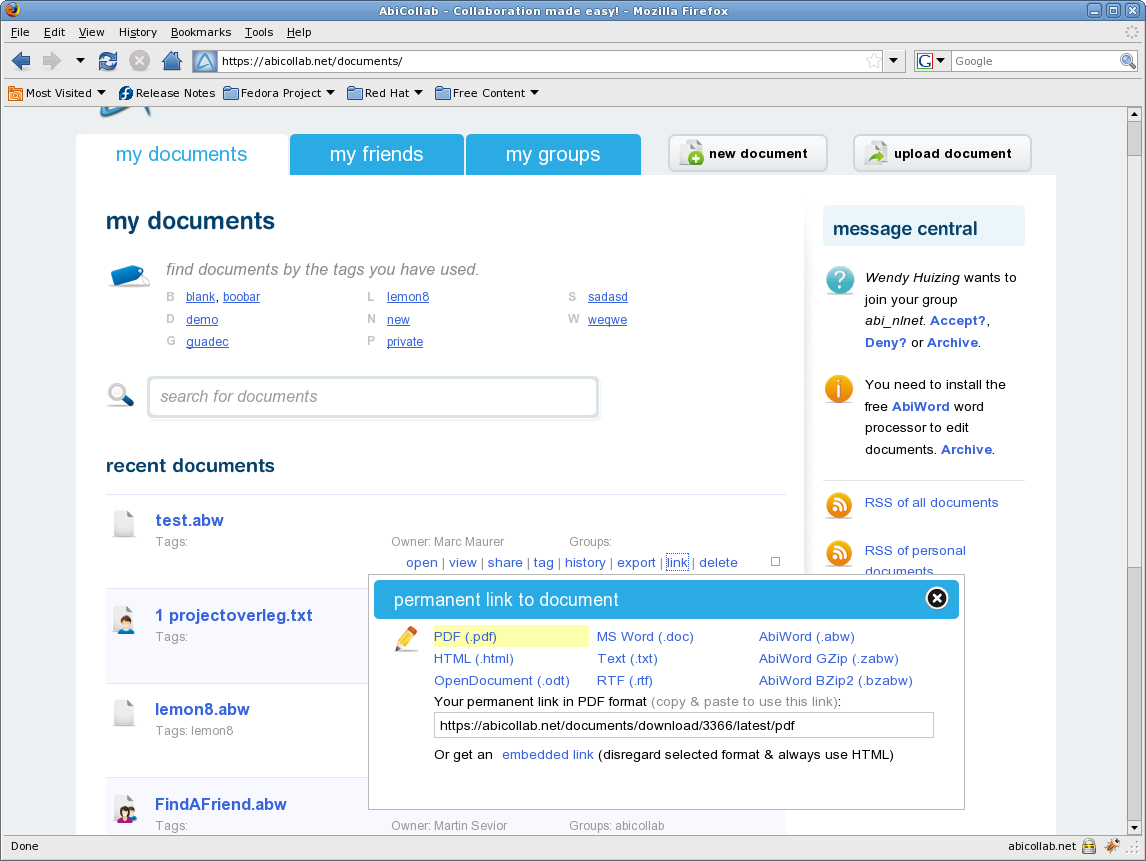The height and width of the screenshot is (861, 1146).
Task: Click the magnifier icon beside document search
Action: click(121, 395)
